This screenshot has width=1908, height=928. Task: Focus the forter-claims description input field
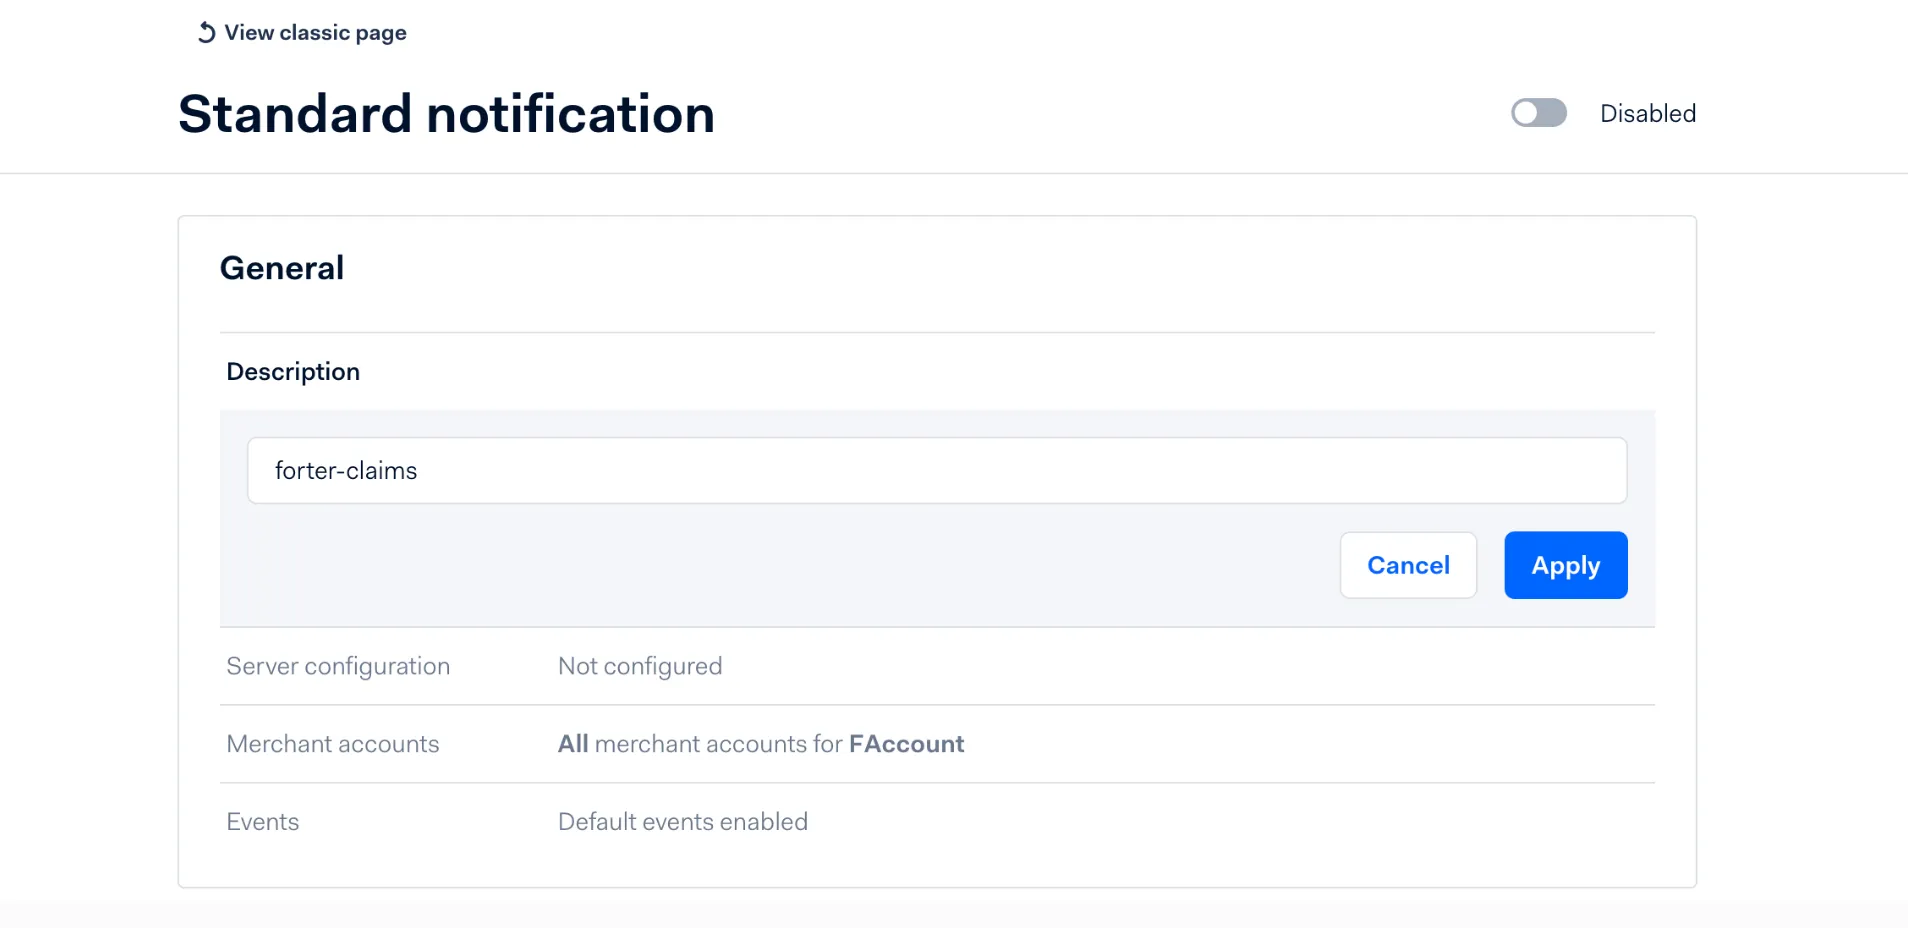point(937,470)
